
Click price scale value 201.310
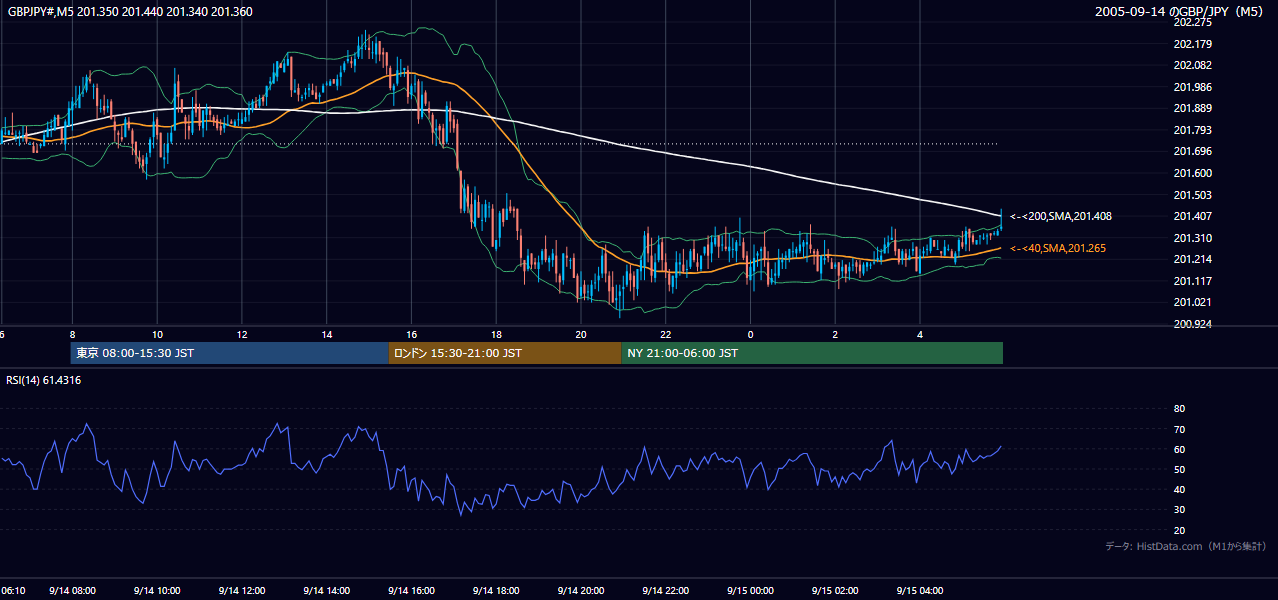1192,238
